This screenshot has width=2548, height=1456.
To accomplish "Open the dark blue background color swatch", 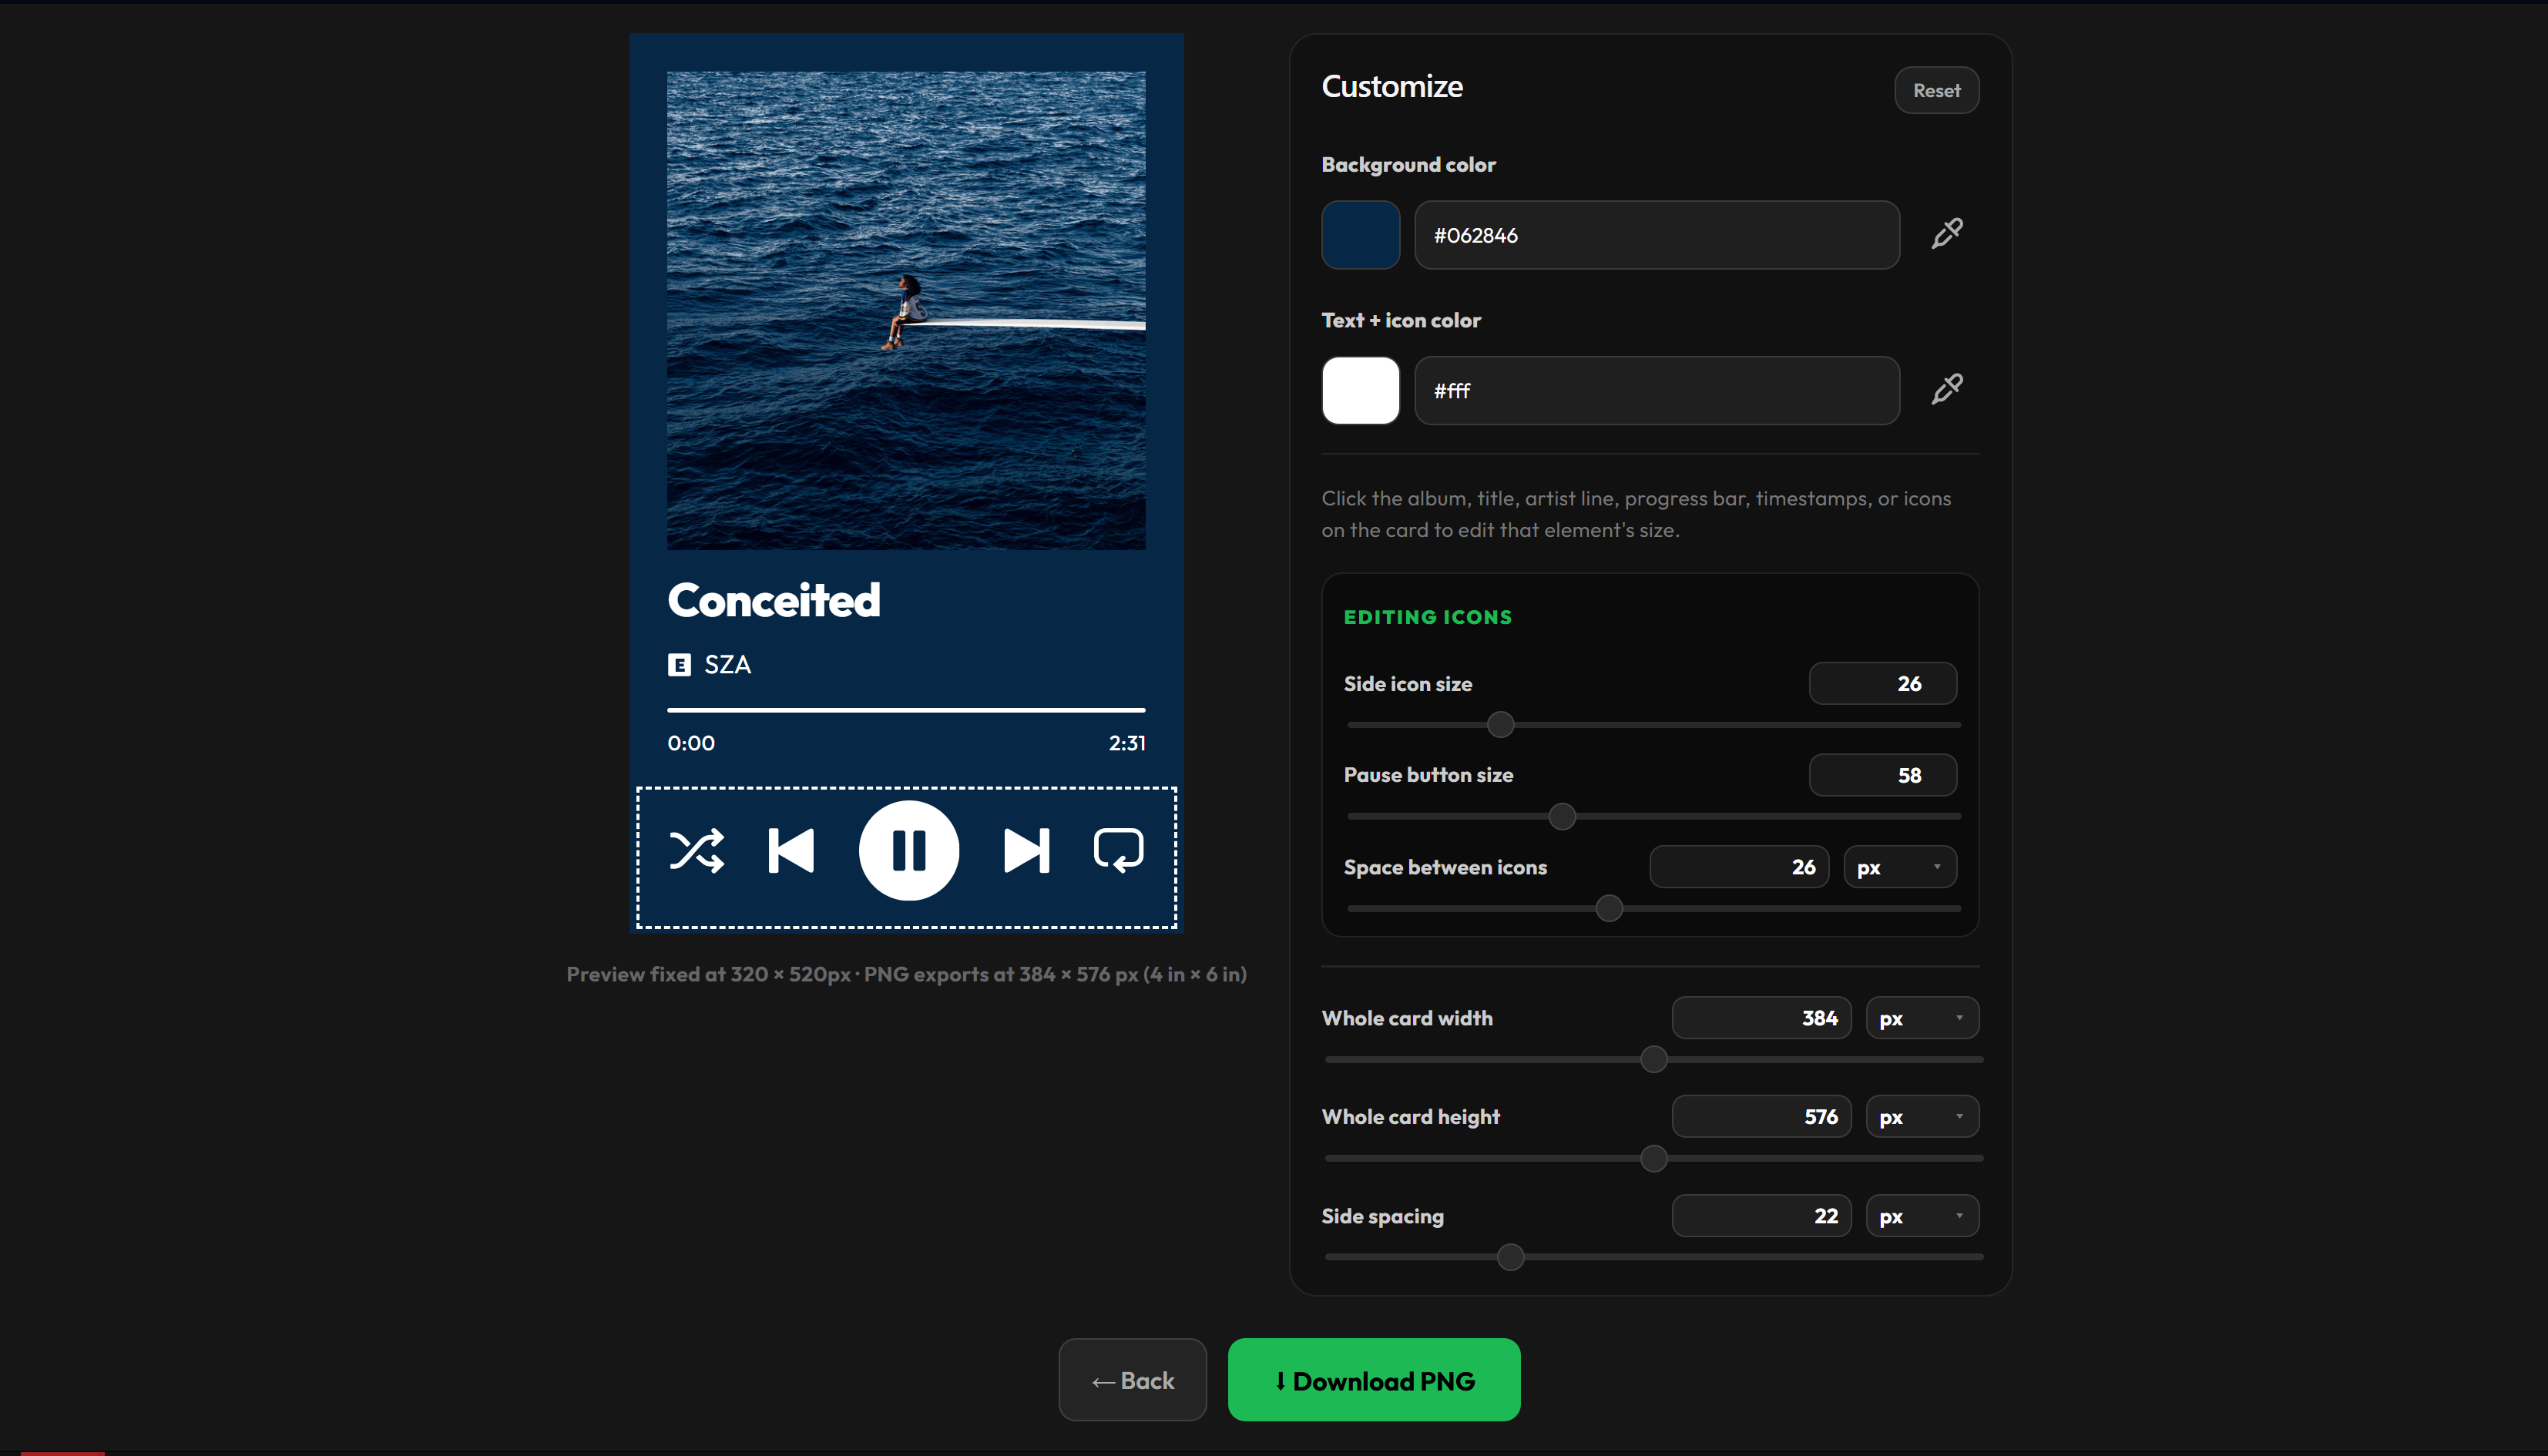I will point(1360,235).
